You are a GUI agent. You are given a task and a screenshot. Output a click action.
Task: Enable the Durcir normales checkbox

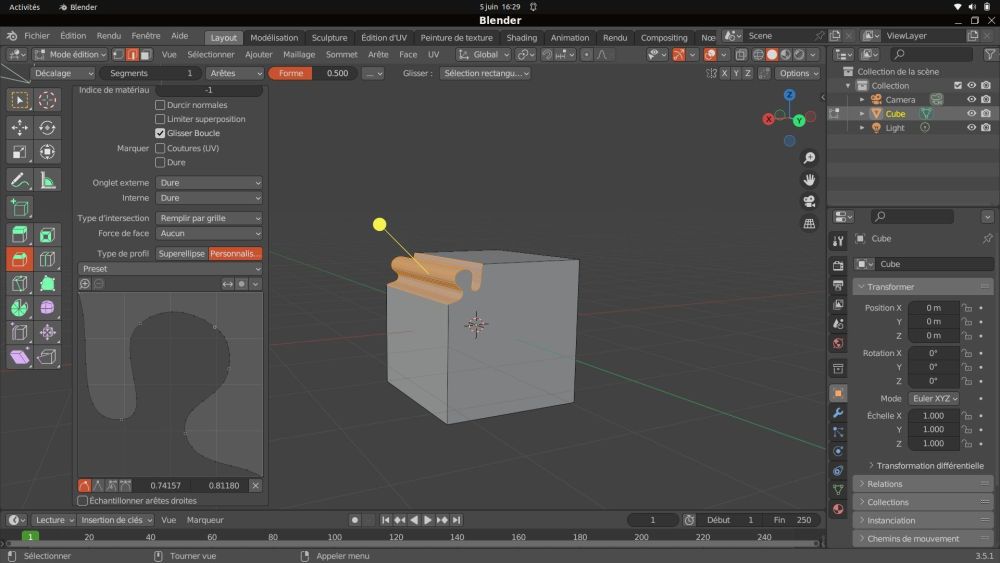tap(160, 105)
